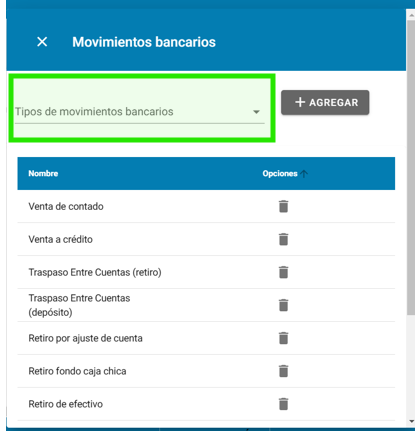Click the scrollbar down arrow

(x=411, y=422)
